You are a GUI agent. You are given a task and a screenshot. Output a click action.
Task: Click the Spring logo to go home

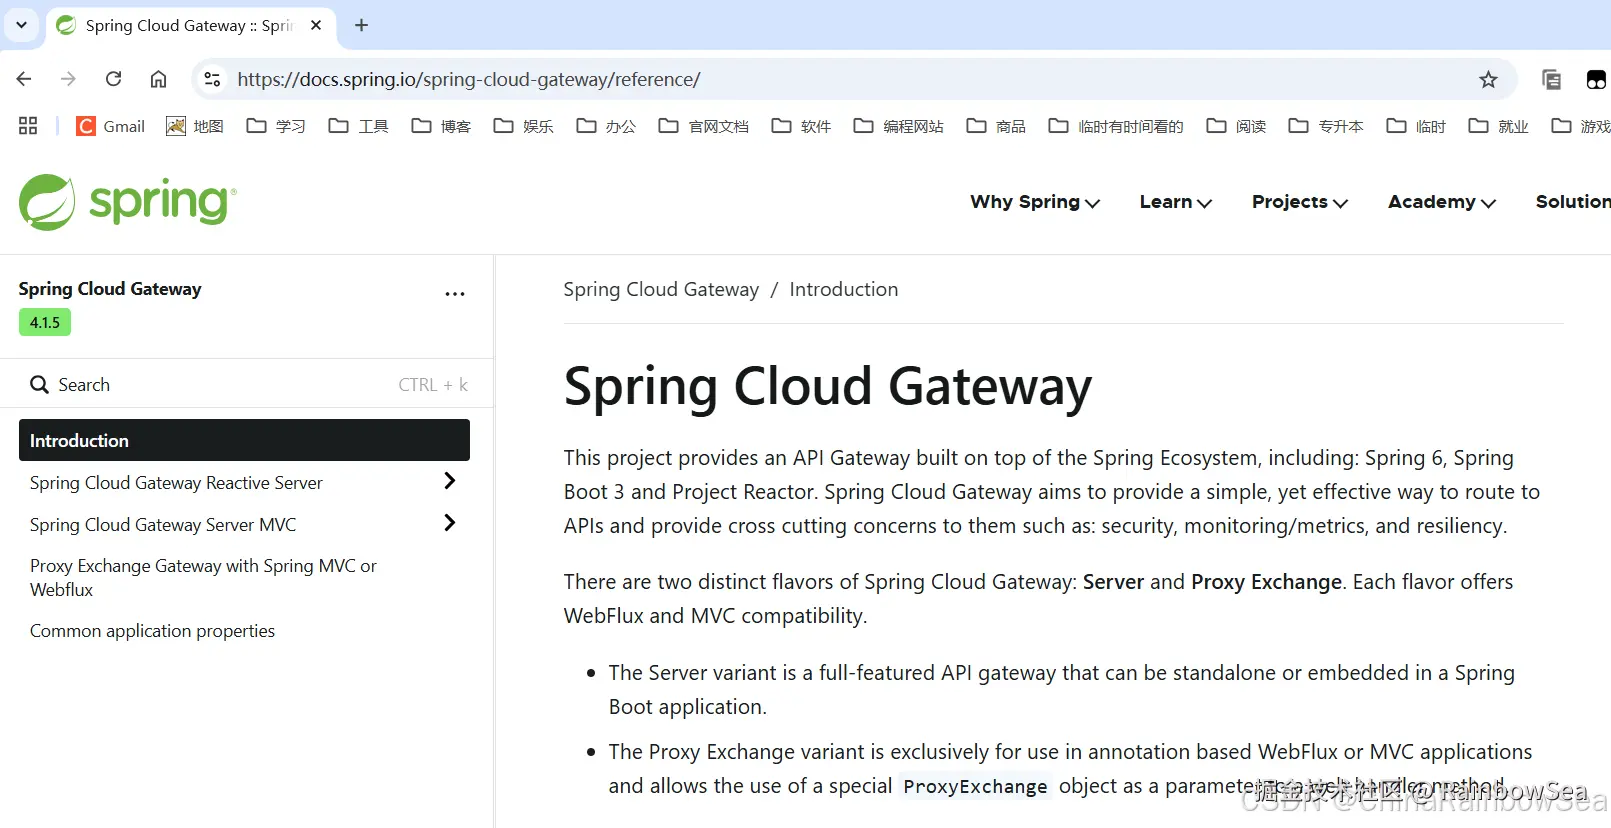pos(128,202)
